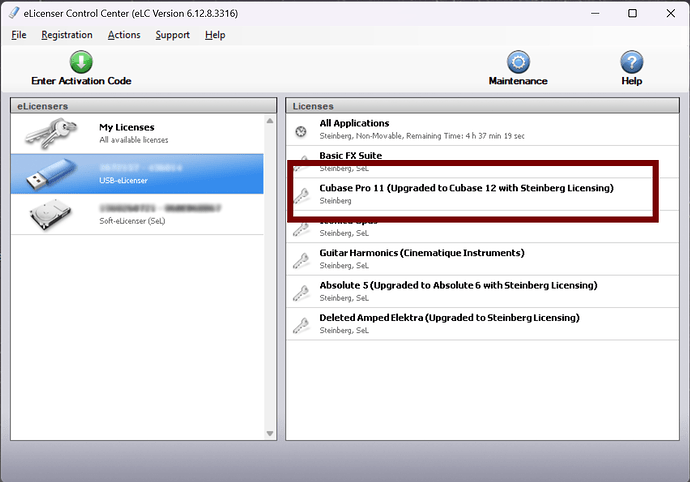Maximize the eLicenser Control Center window
The image size is (690, 482).
point(632,13)
